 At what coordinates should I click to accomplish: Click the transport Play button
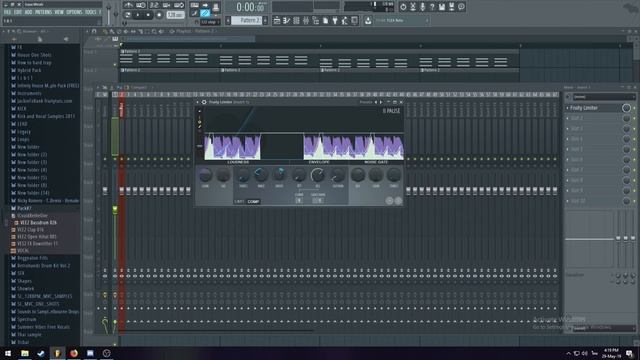click(x=138, y=15)
